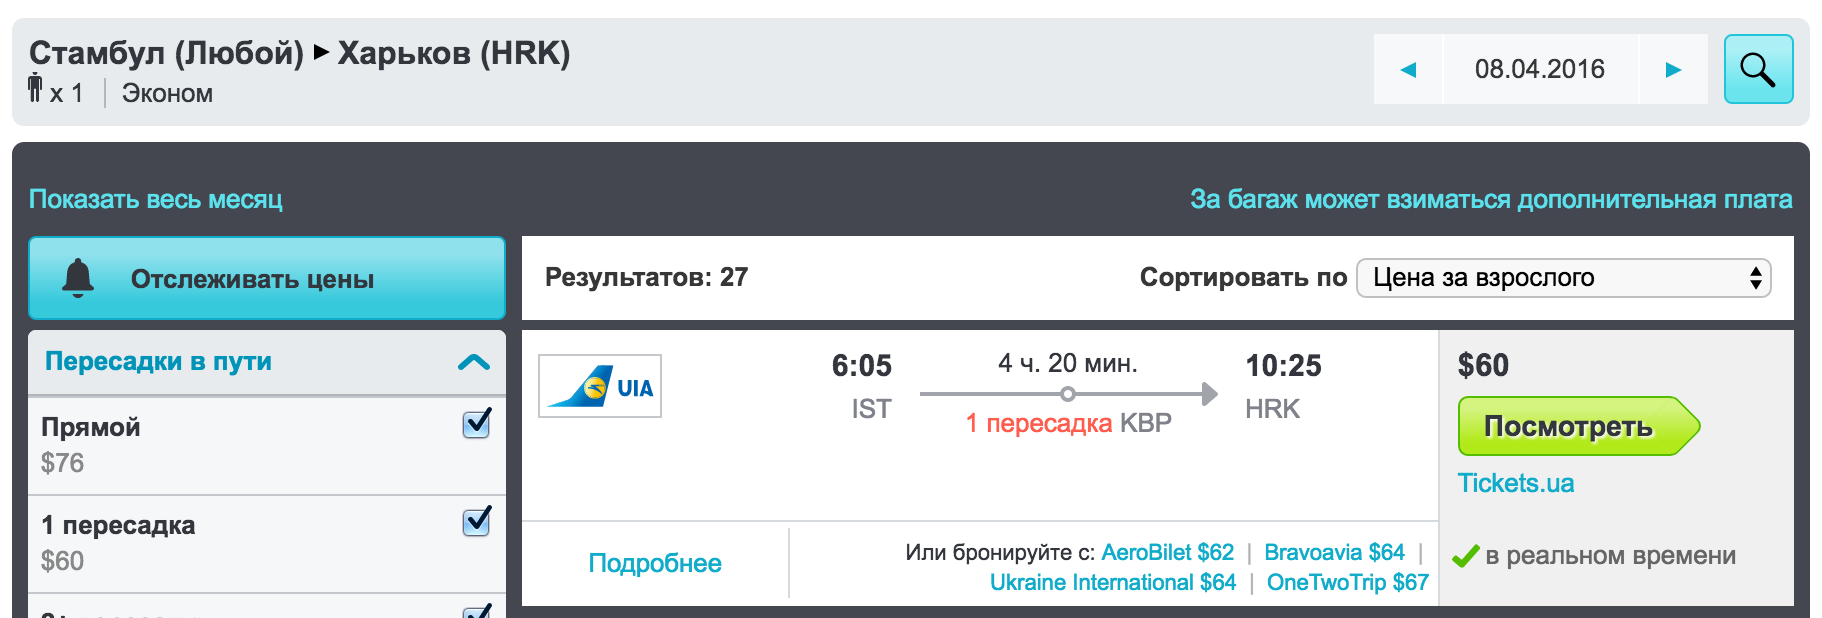This screenshot has height=618, width=1822.
Task: Collapse the Пересадки в пути filter section
Action: click(x=473, y=362)
